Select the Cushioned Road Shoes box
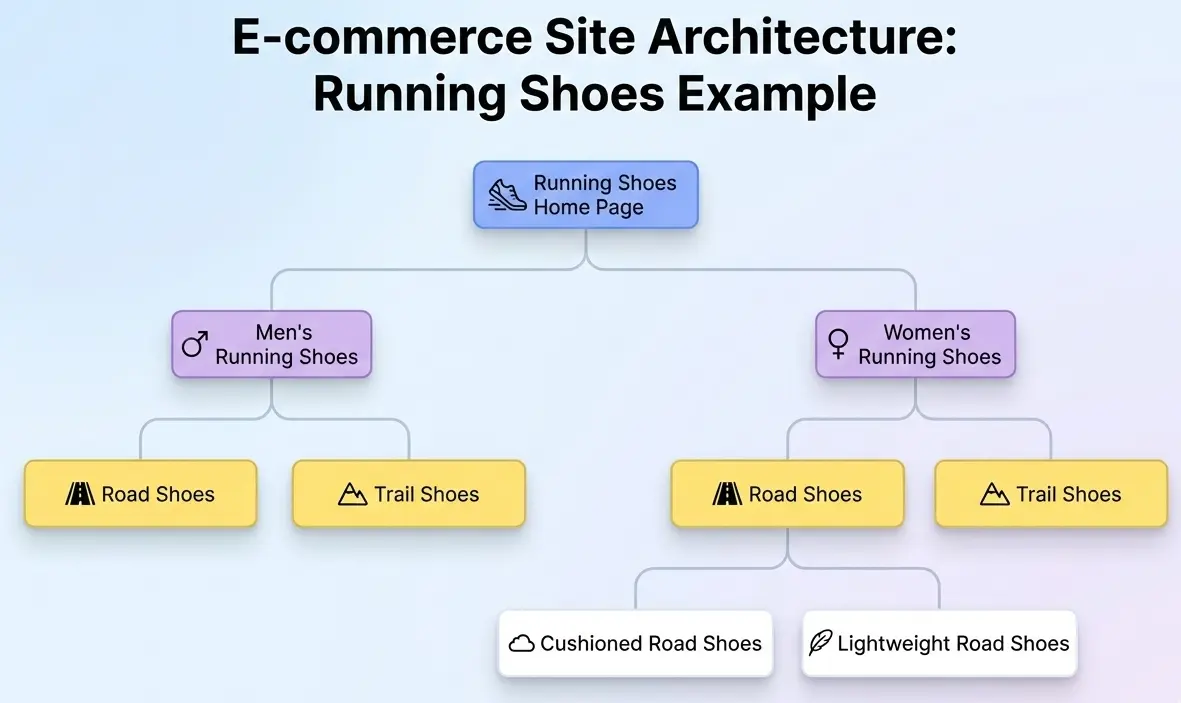The image size is (1181, 703). point(636,643)
